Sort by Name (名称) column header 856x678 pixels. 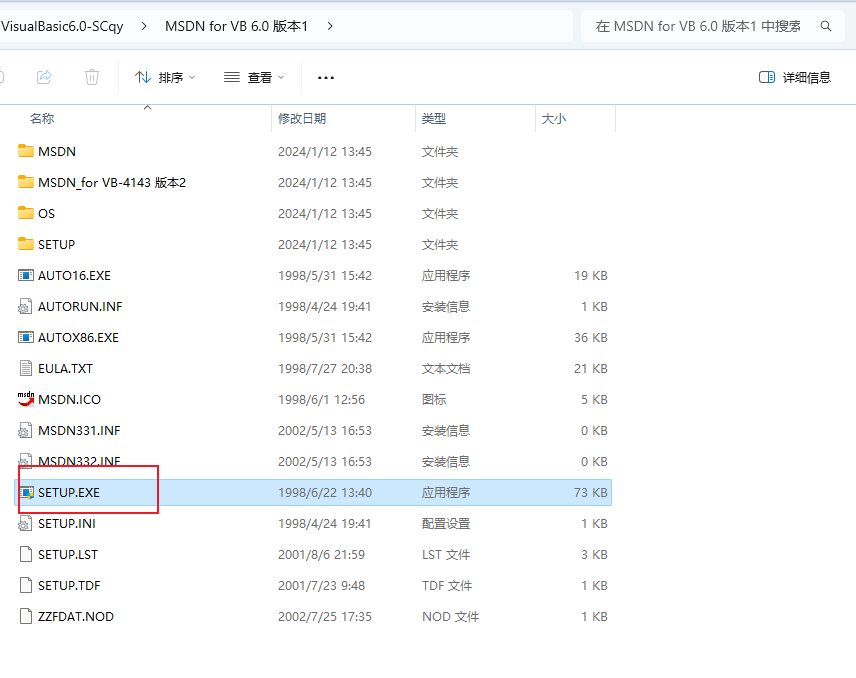pos(42,118)
